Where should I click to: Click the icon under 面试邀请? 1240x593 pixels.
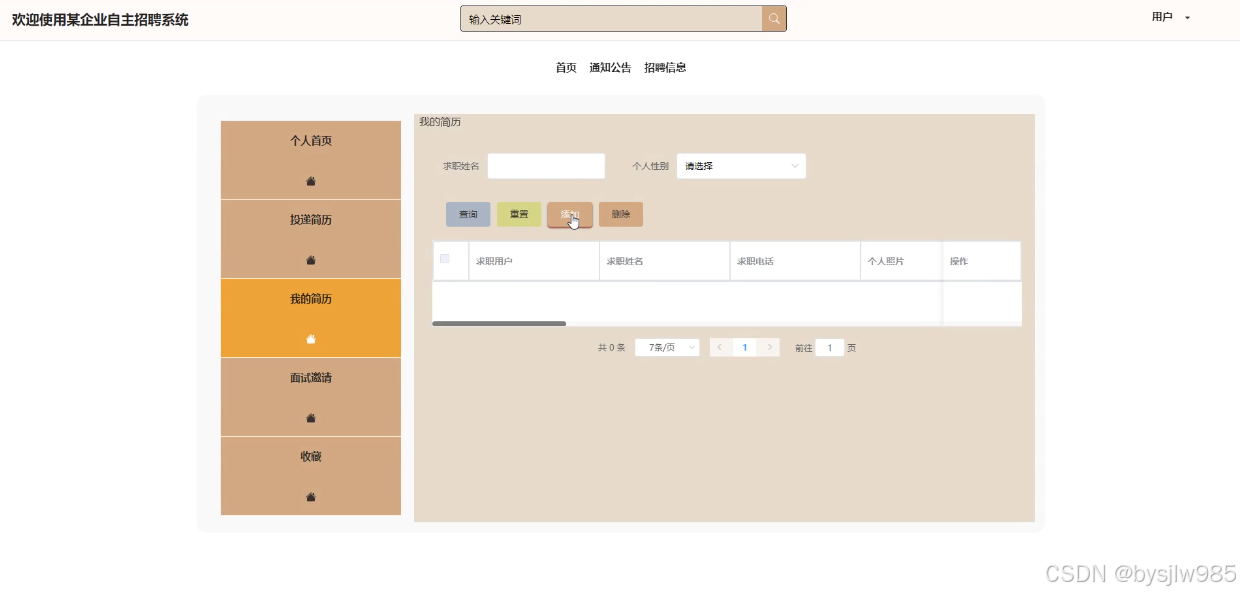(x=311, y=418)
